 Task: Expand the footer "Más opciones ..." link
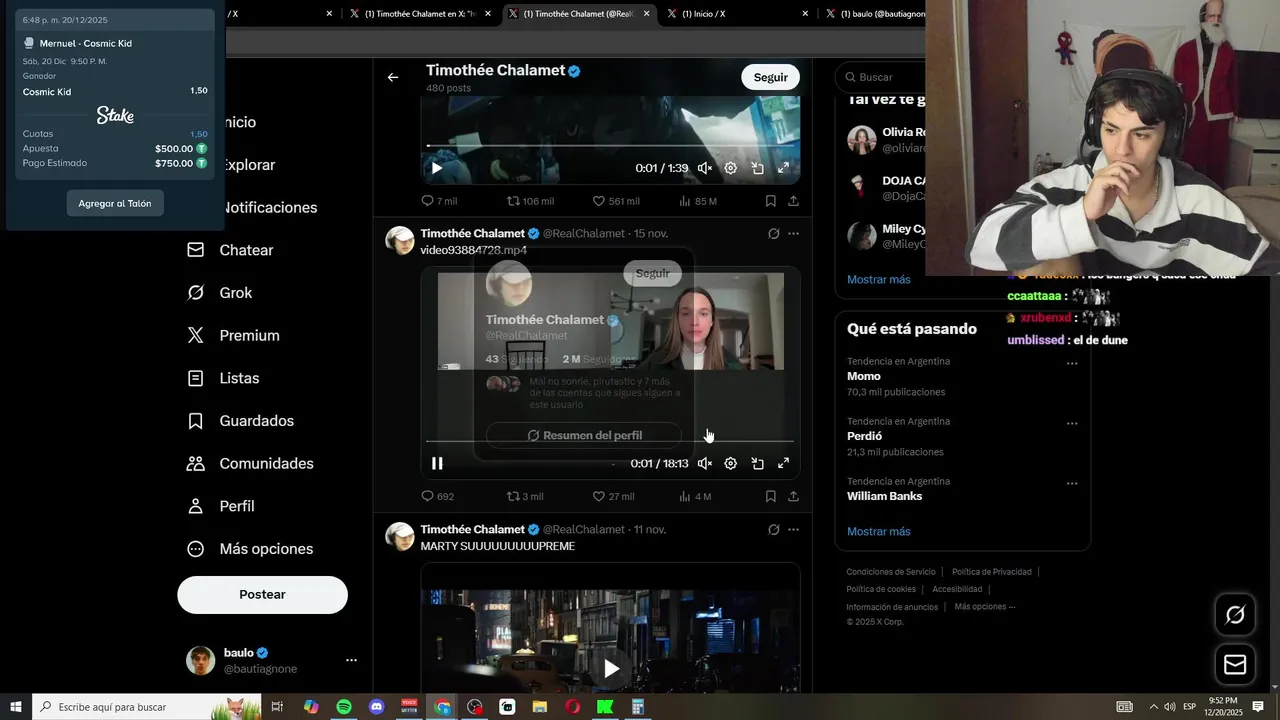(984, 607)
